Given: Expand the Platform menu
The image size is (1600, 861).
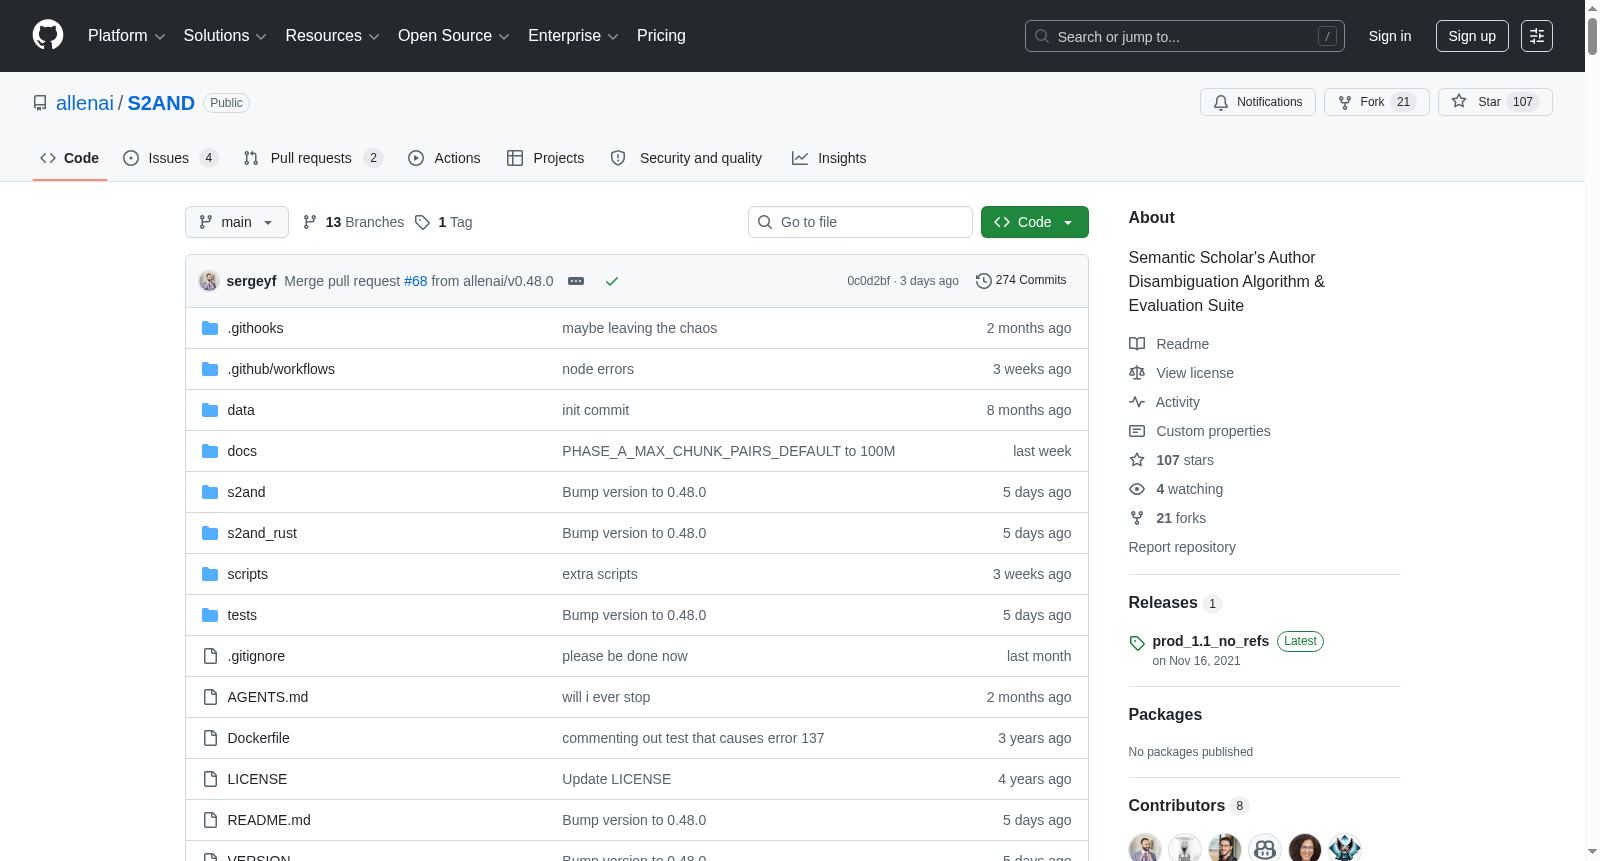Looking at the screenshot, I should tap(127, 36).
